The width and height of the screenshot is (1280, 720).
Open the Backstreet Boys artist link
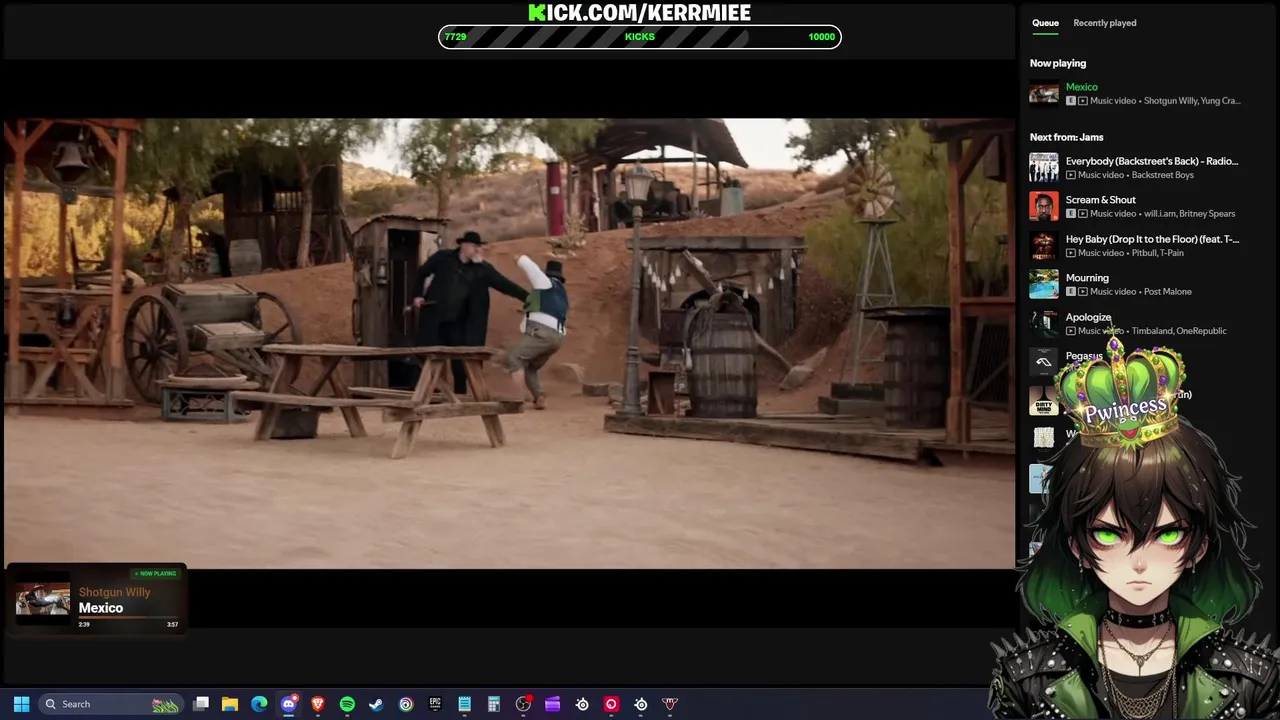click(1162, 175)
